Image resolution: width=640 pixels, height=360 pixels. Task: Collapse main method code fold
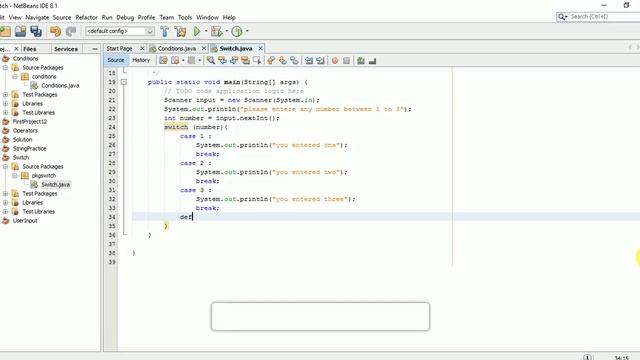click(124, 82)
